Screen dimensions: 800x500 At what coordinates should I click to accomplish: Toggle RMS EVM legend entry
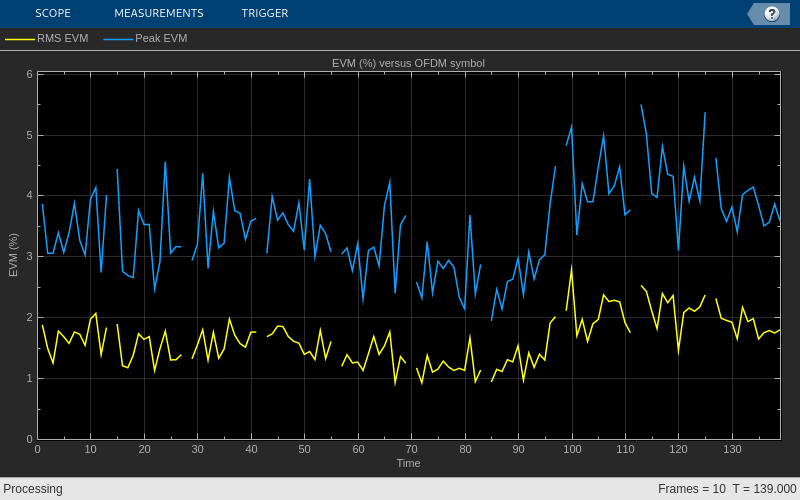[x=47, y=38]
